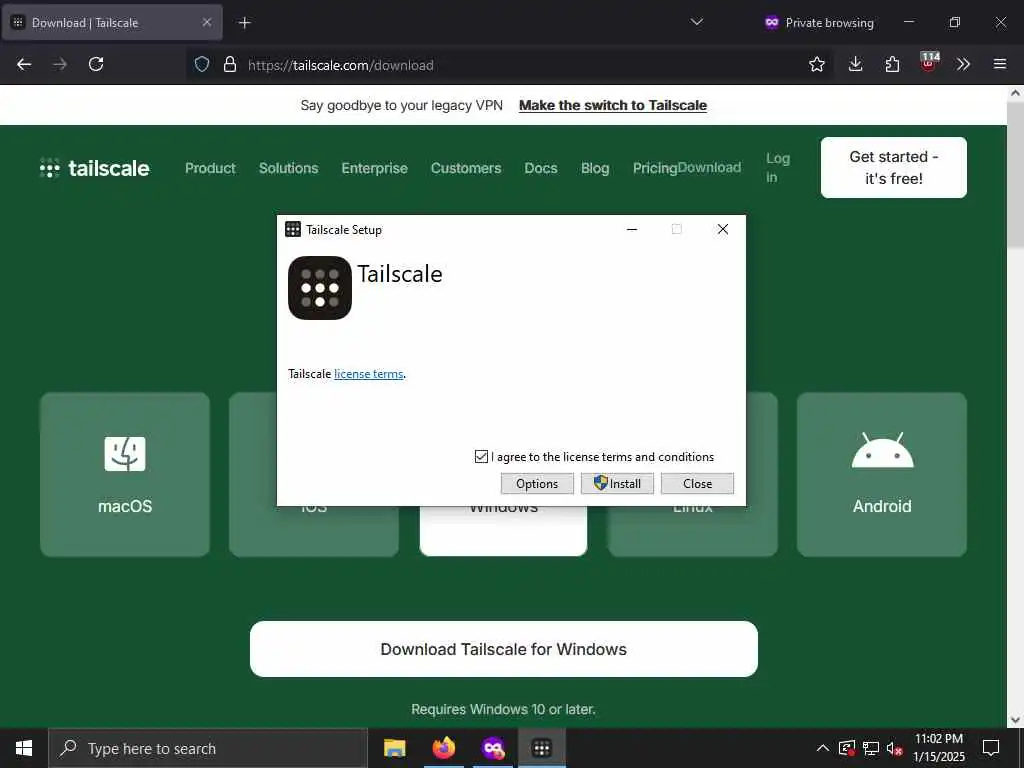1024x768 pixels.
Task: Click Tailscale Setup taskbar icon
Action: coord(541,748)
